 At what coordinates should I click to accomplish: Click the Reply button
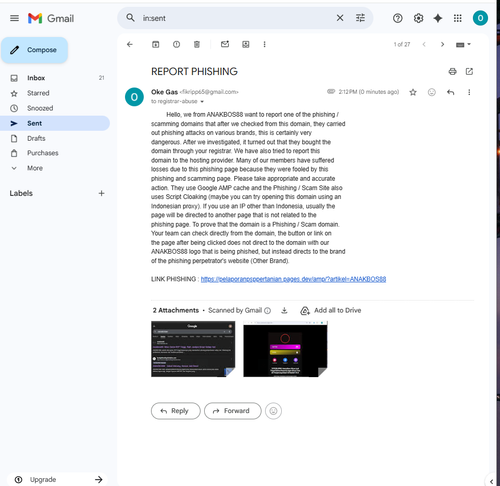pos(176,411)
